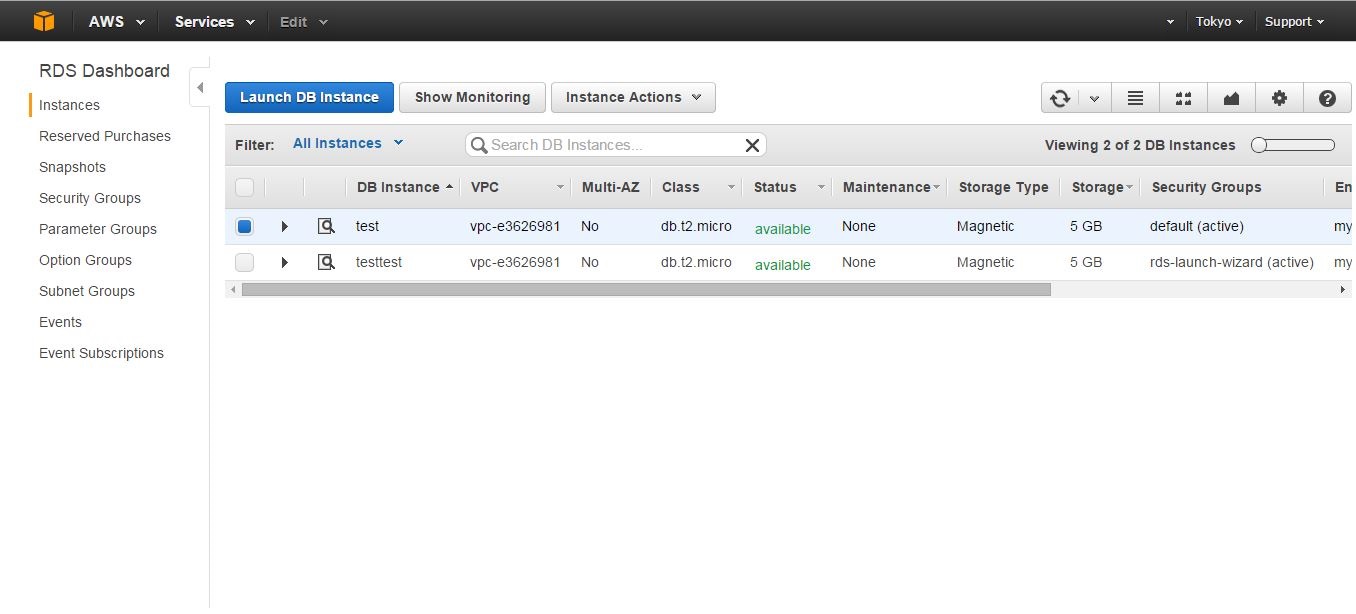
Task: Adjust the instance view size slider
Action: click(x=1293, y=145)
